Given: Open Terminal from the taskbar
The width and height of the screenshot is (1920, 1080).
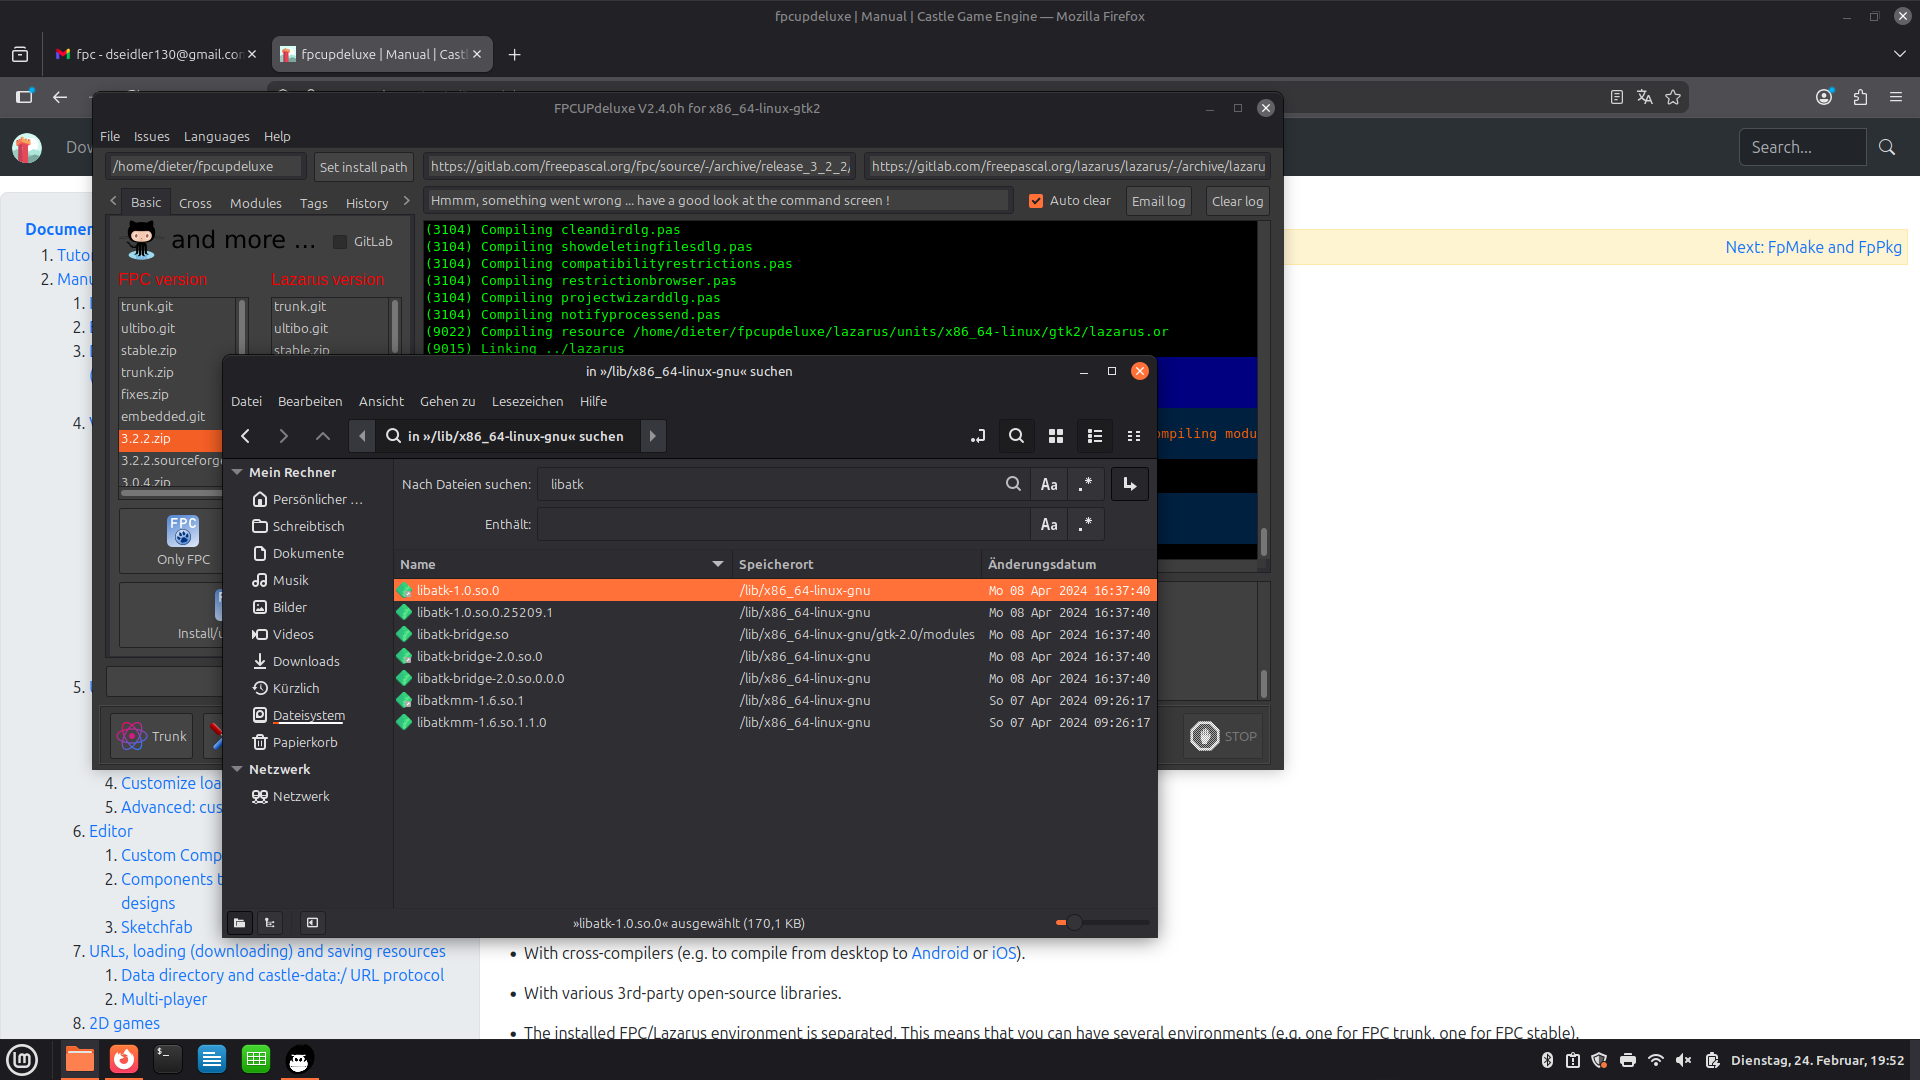Looking at the screenshot, I should click(x=167, y=1059).
